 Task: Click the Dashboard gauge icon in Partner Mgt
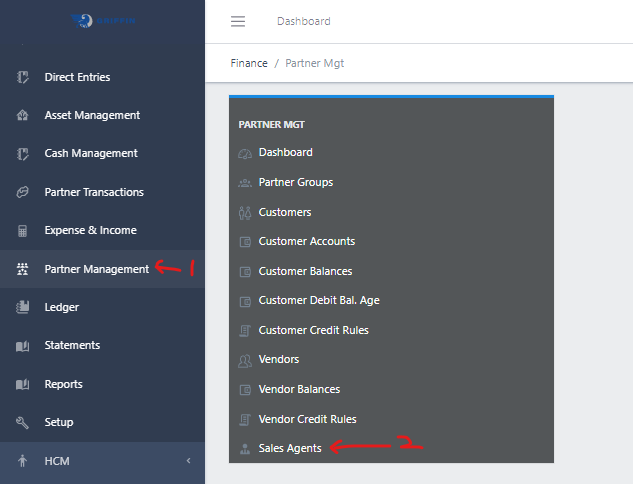coord(245,154)
